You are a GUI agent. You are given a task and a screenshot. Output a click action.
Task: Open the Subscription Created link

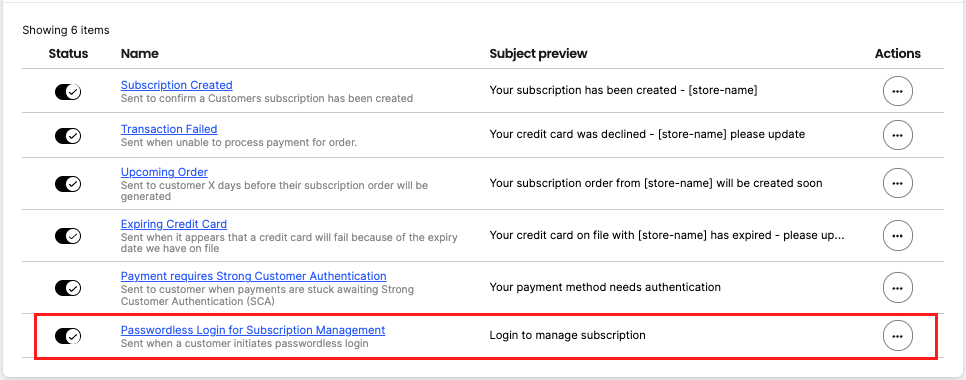(177, 85)
